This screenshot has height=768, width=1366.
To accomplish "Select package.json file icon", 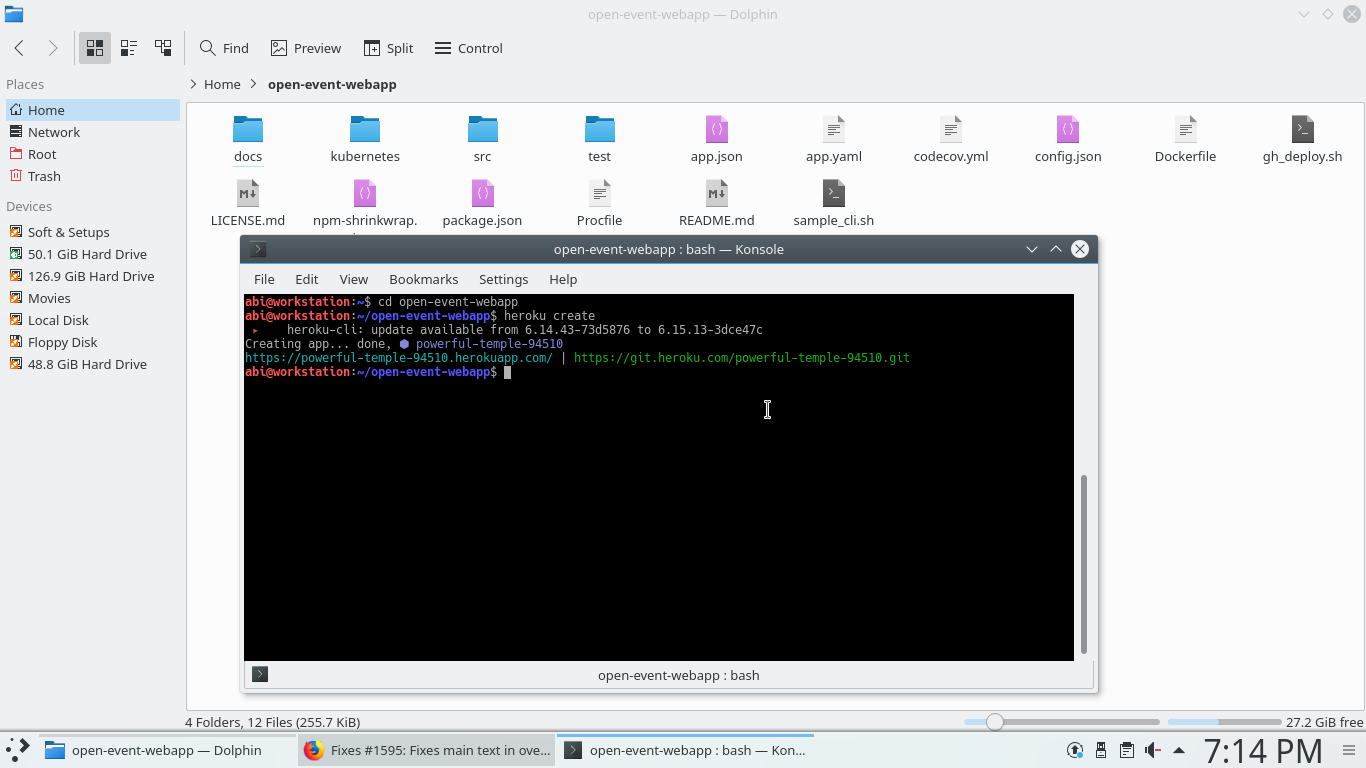I will point(483,193).
